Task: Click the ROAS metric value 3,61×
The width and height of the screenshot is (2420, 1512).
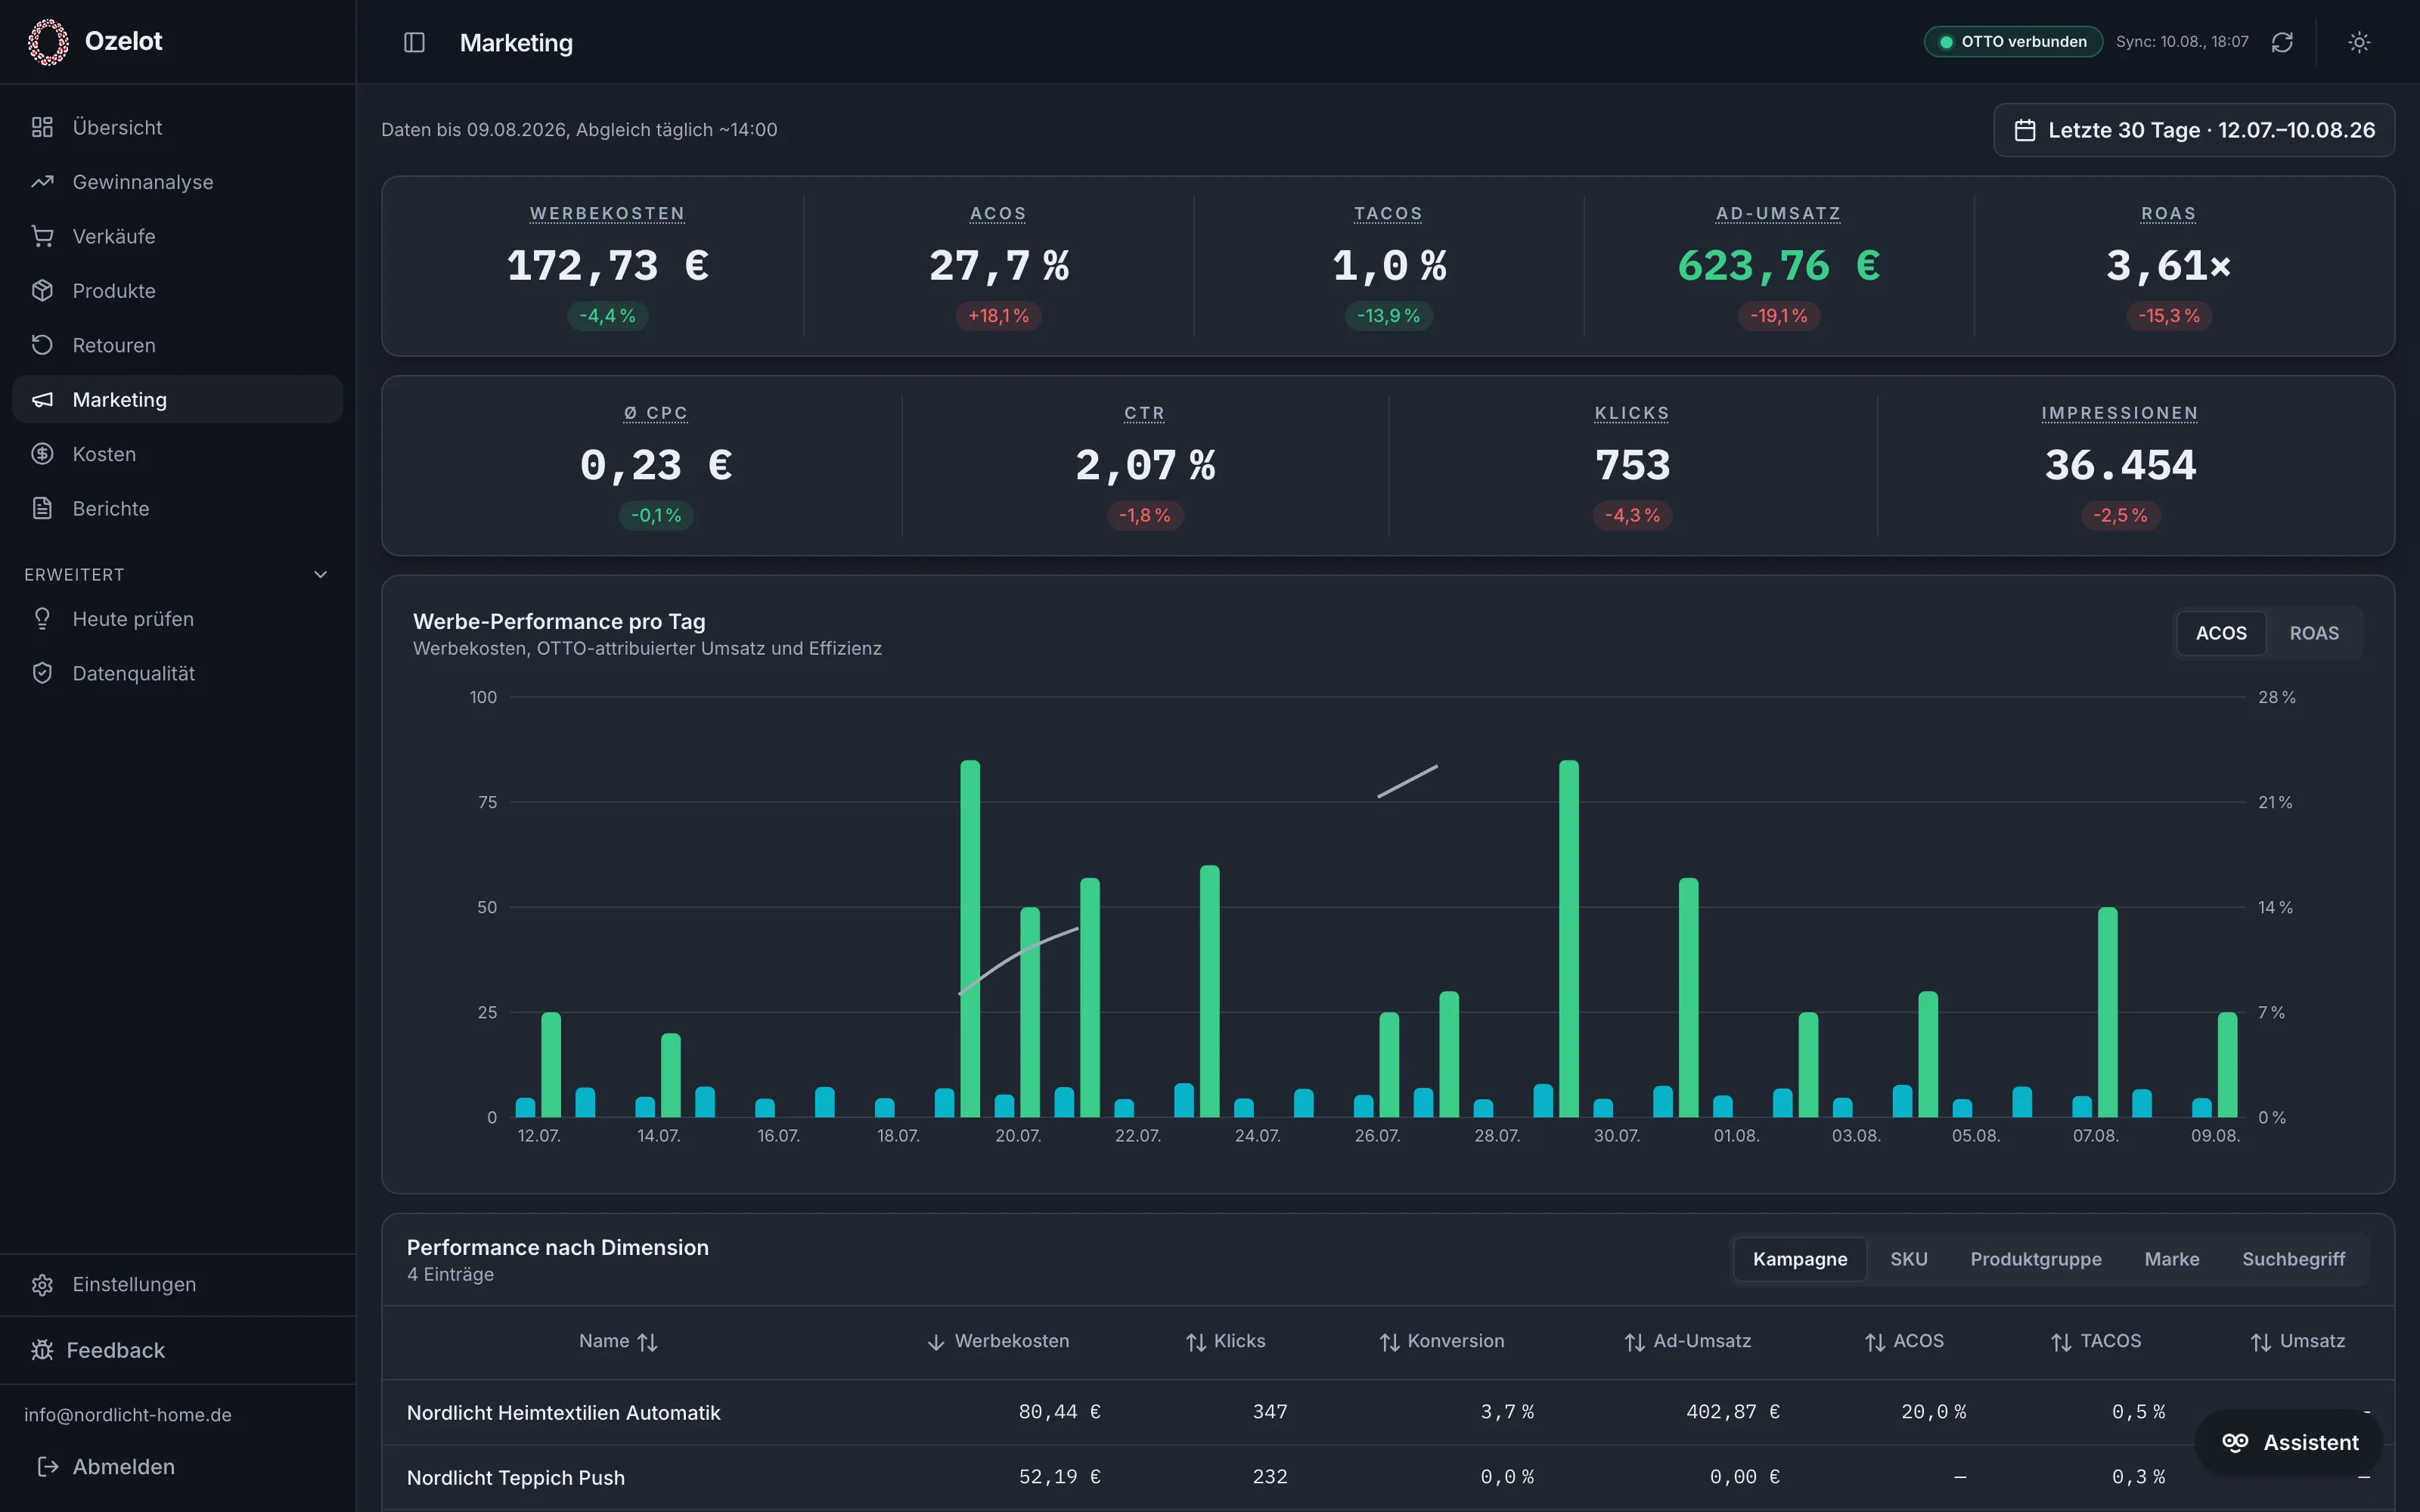Action: click(x=2168, y=266)
